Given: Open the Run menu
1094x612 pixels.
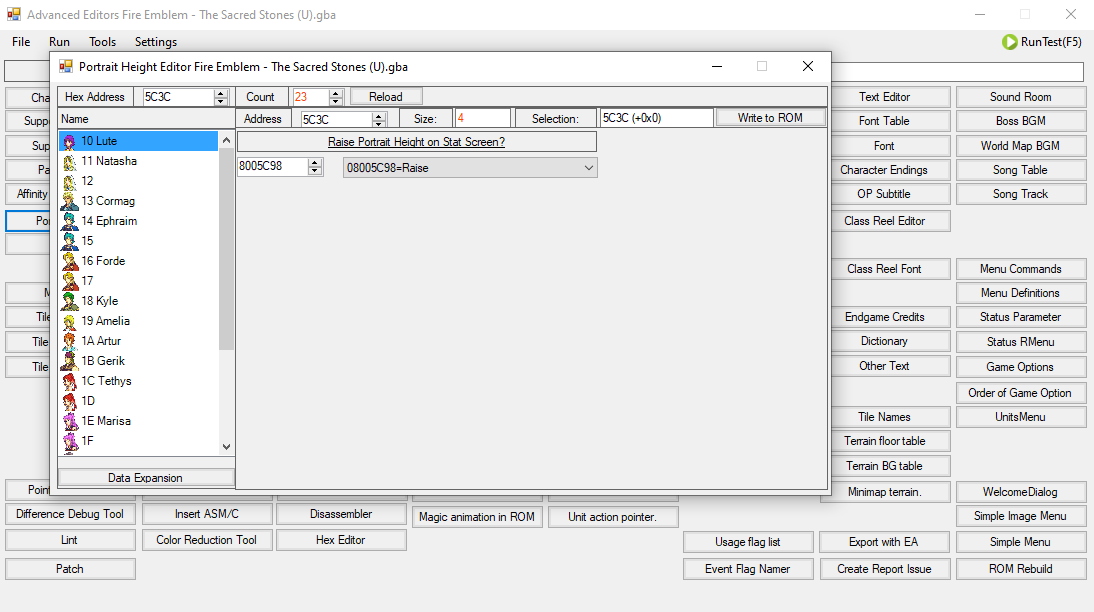Looking at the screenshot, I should coord(59,42).
